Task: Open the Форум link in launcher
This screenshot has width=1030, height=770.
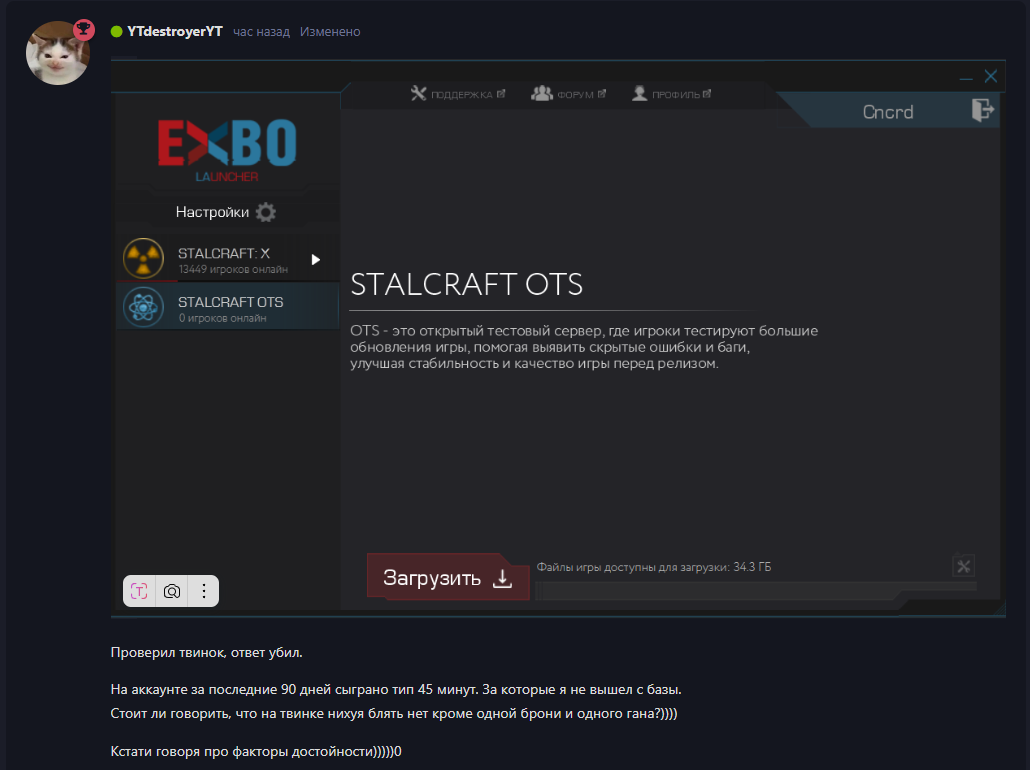Action: tap(568, 94)
